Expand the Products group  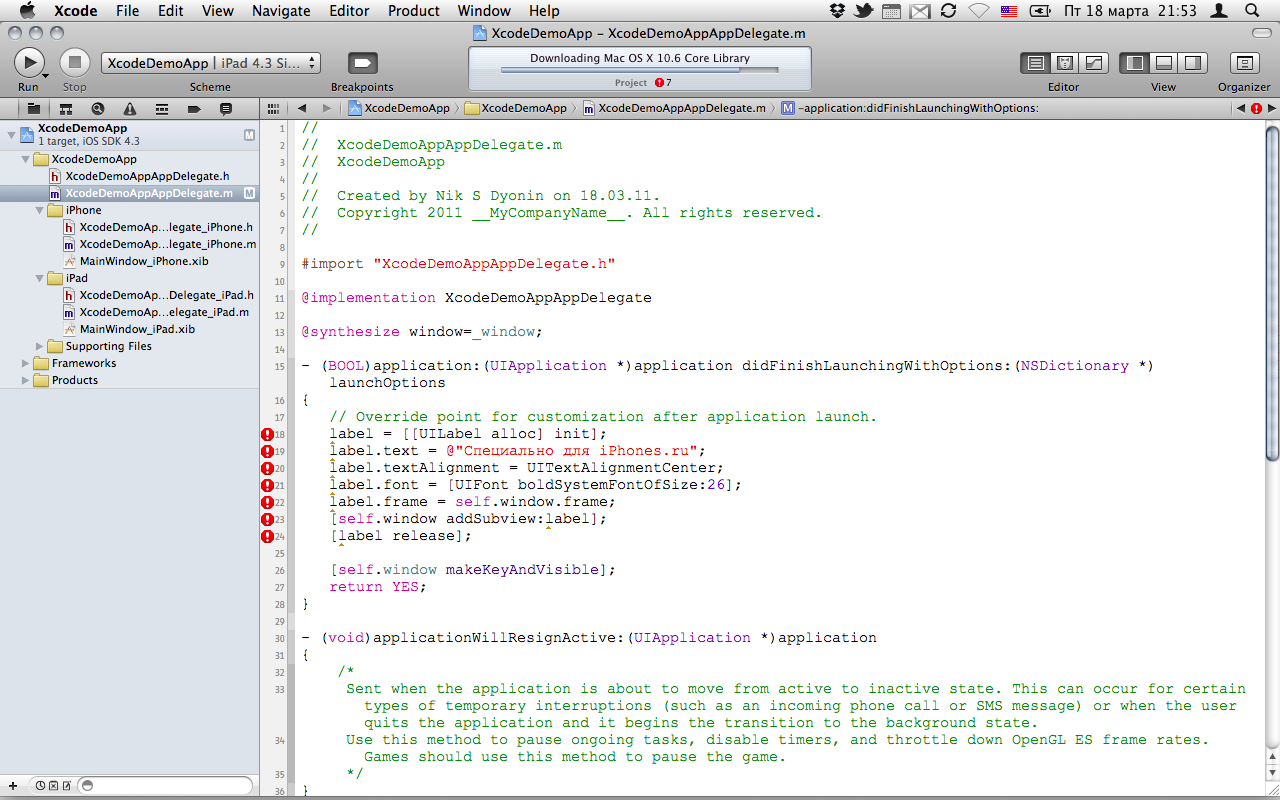point(26,380)
